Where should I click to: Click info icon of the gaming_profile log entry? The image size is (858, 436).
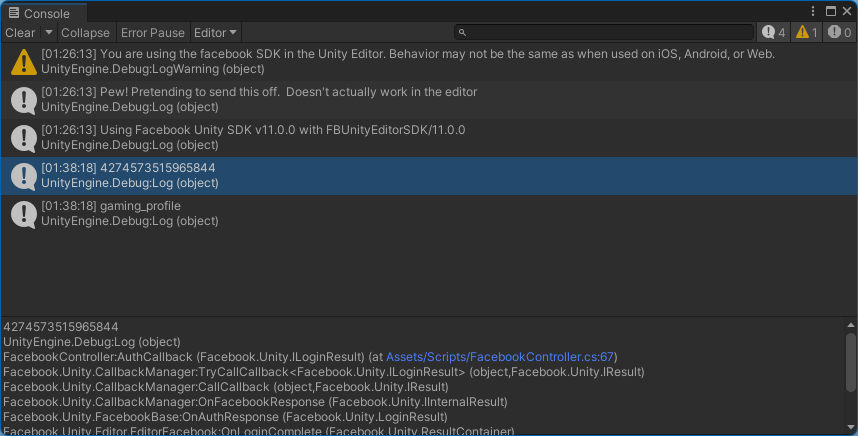tap(24, 214)
